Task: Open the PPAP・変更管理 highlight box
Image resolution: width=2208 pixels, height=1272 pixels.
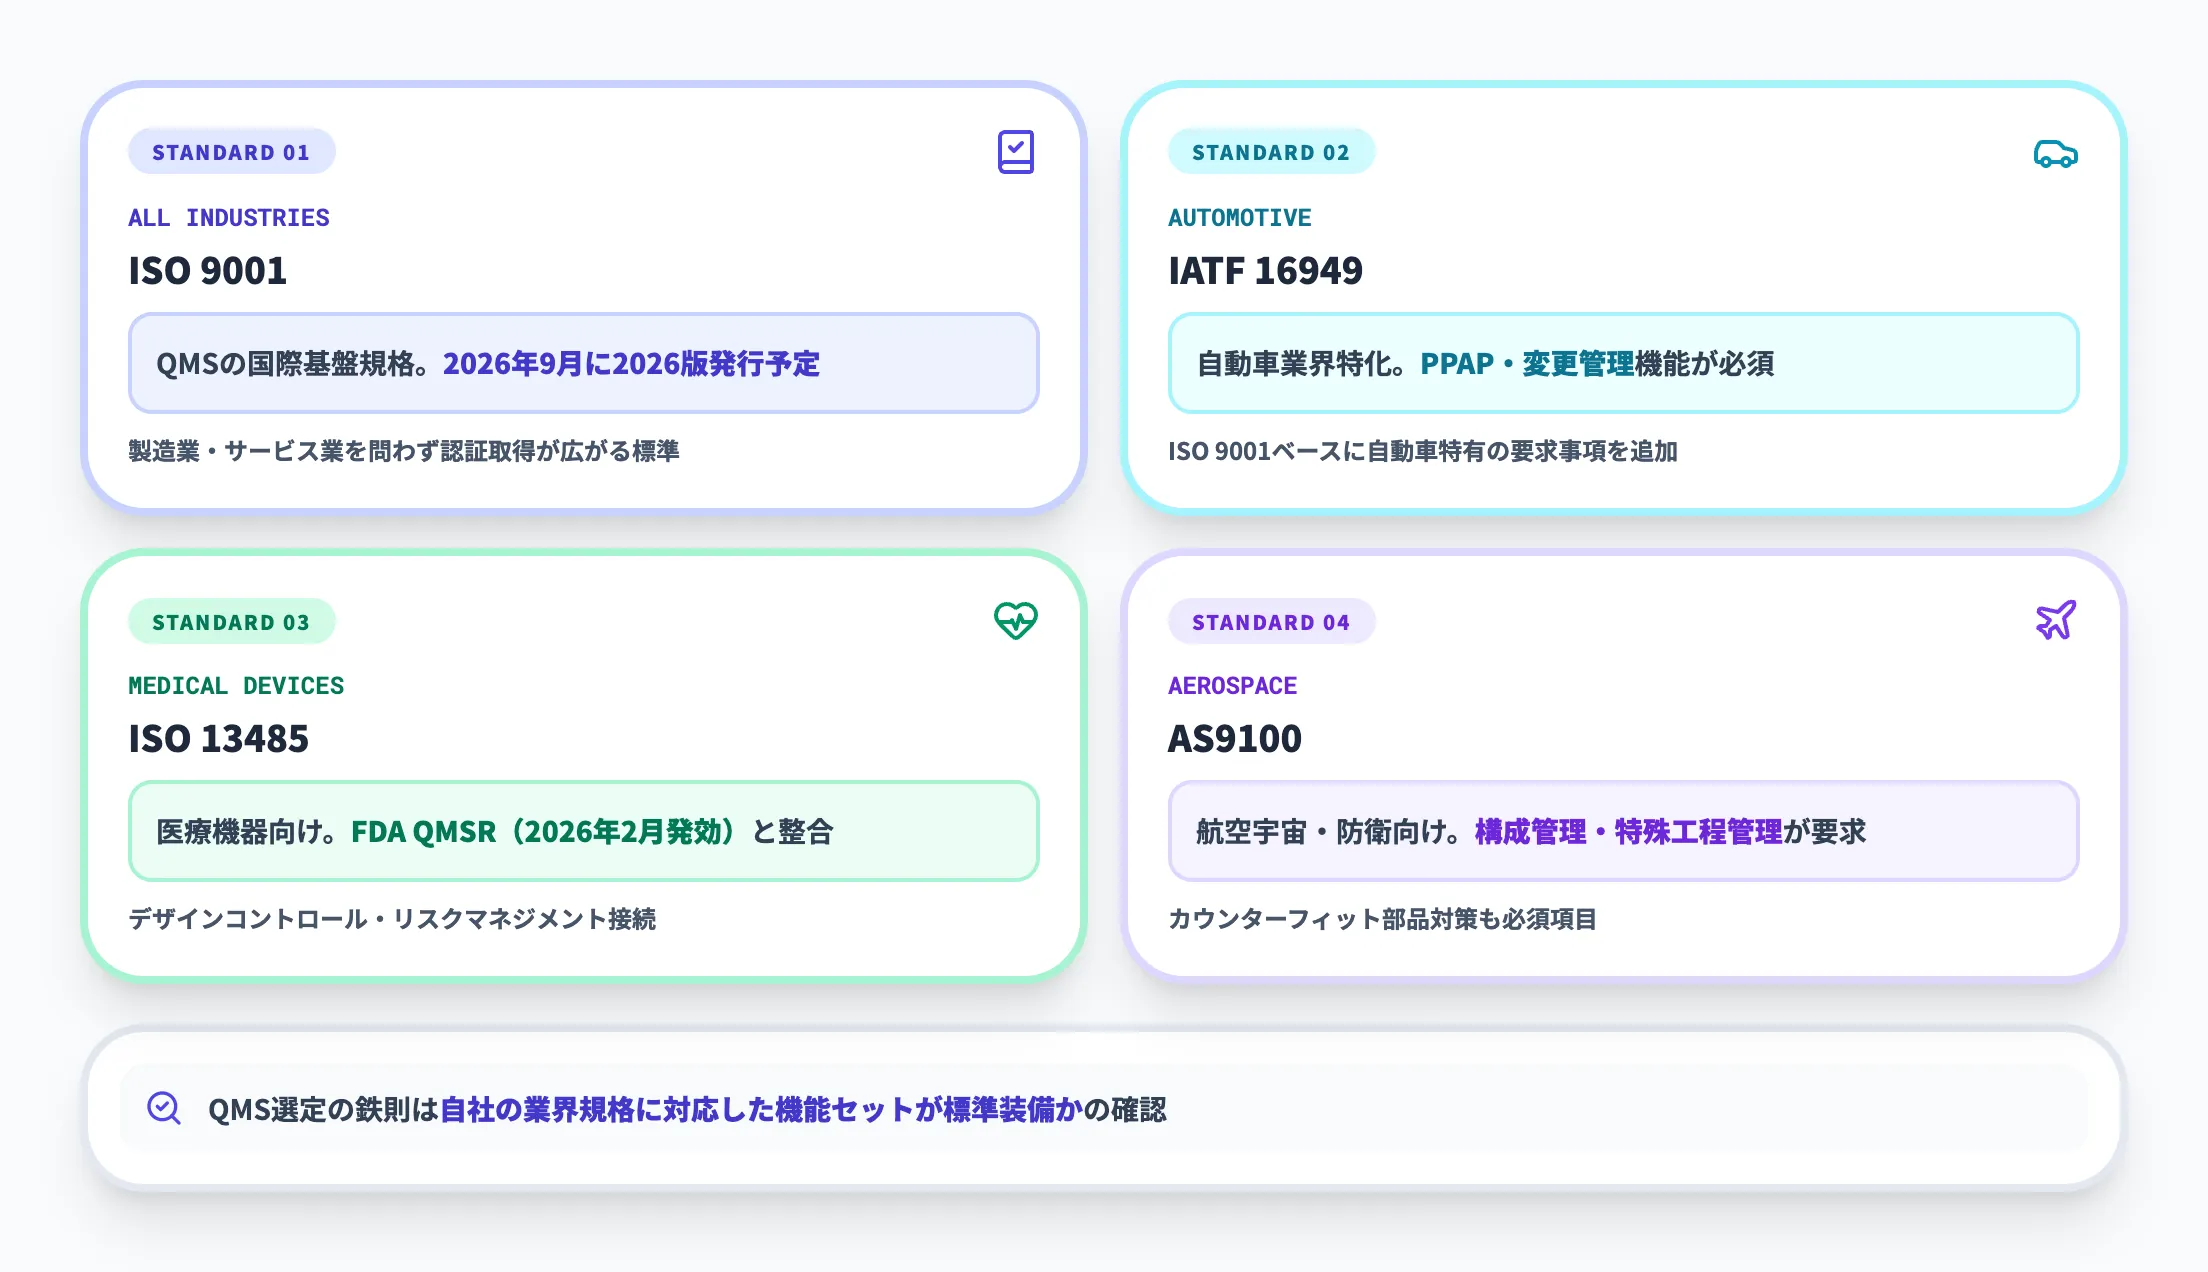Action: tap(1622, 363)
